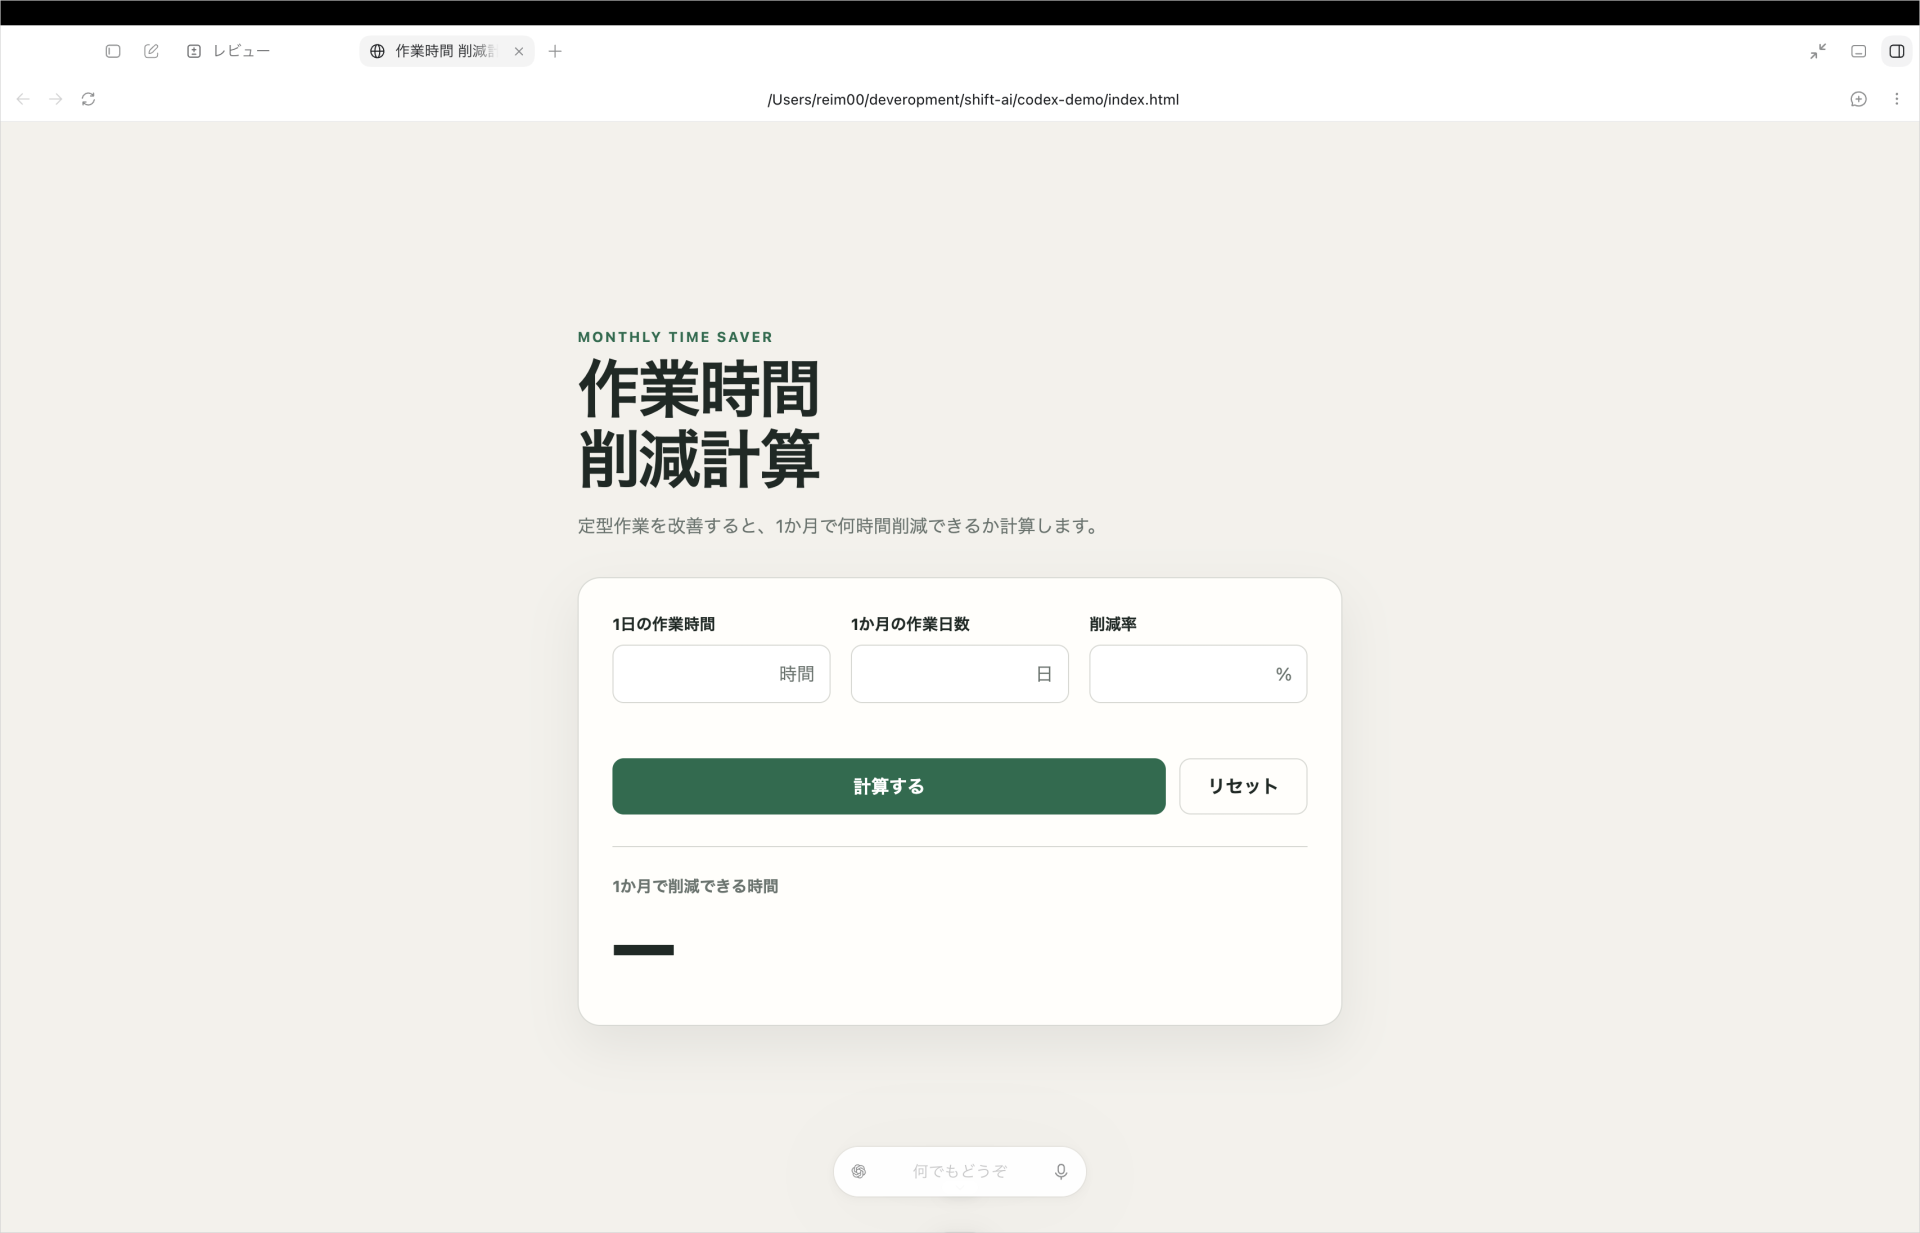The image size is (1920, 1233).
Task: Click the MONTHLY TIME SAVER label
Action: pos(675,337)
